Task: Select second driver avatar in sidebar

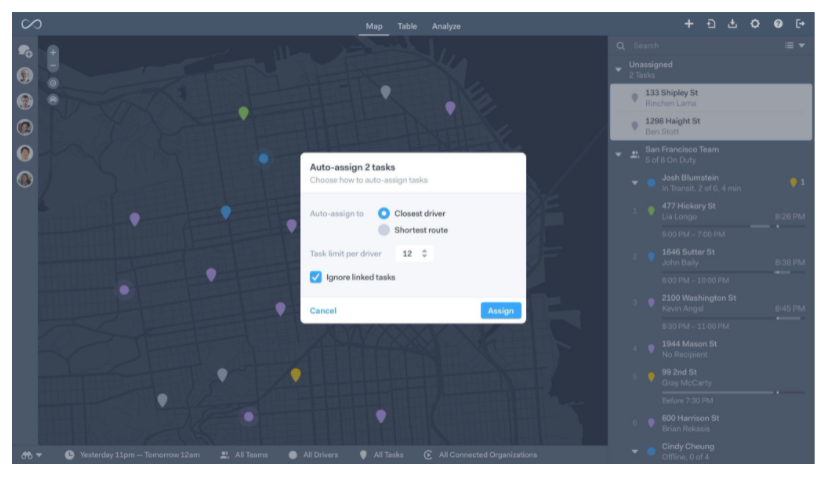Action: coord(25,101)
